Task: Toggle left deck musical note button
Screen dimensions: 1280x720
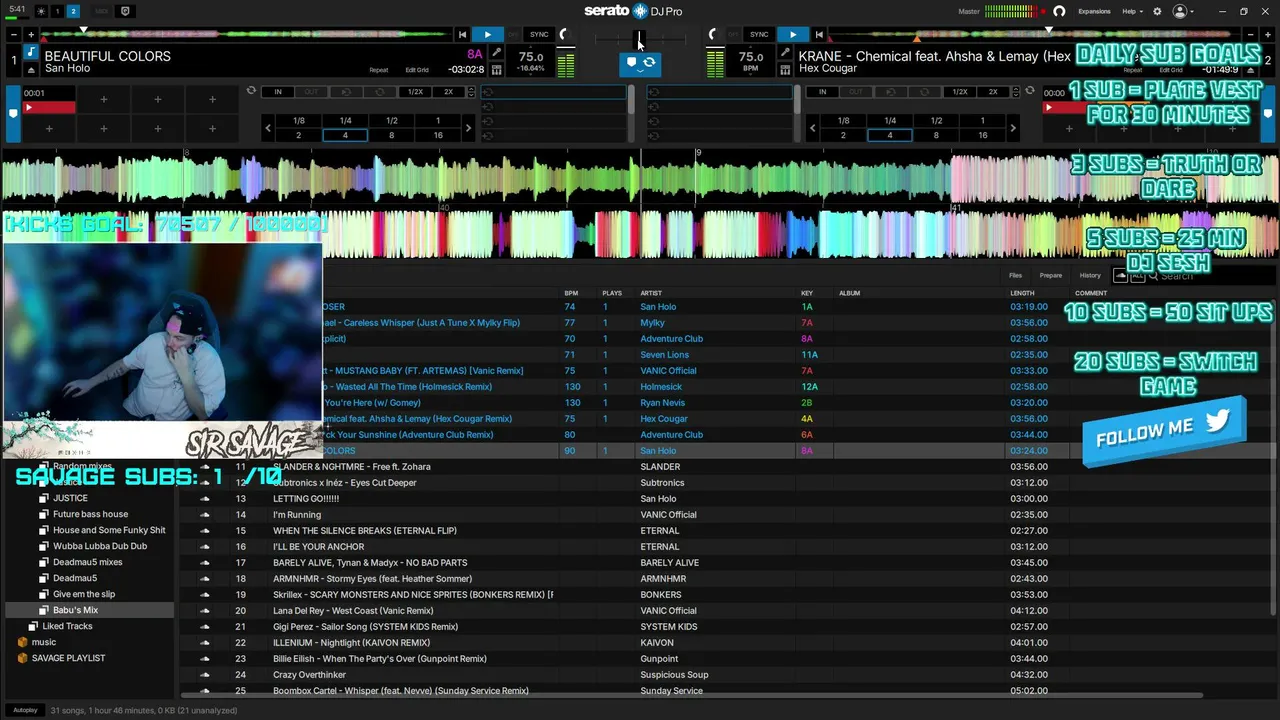Action: pos(30,53)
